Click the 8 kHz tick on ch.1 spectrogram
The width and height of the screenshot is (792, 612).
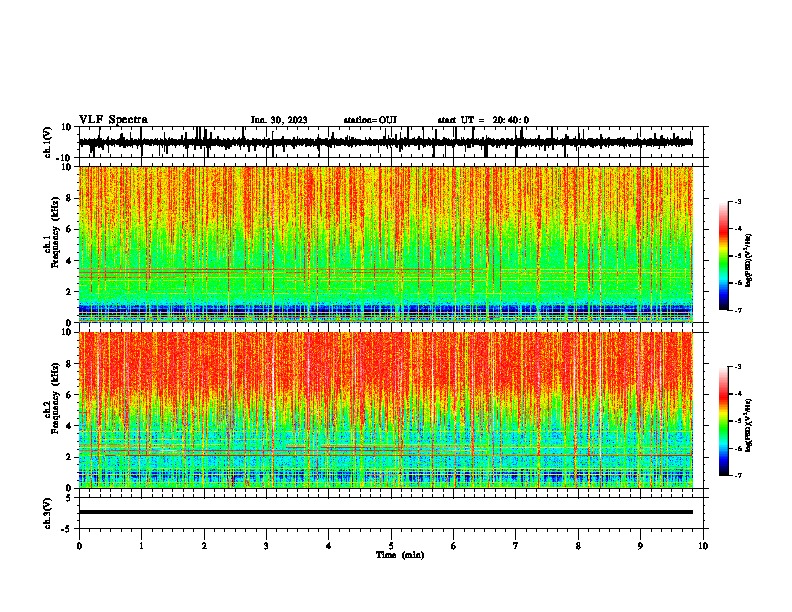69,198
